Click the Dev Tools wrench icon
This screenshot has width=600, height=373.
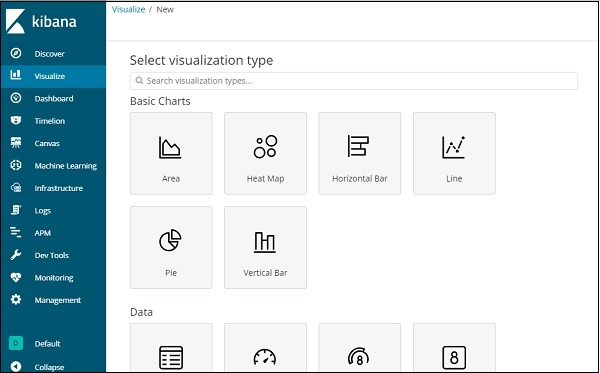point(16,255)
